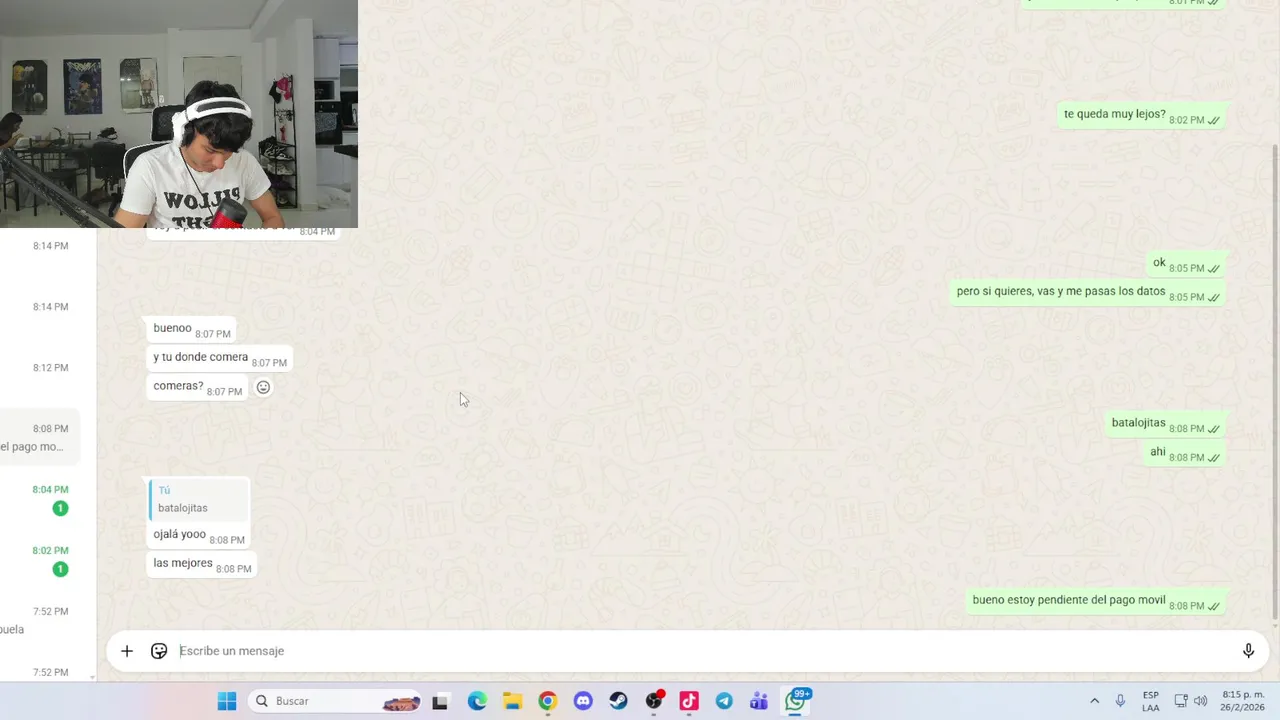1280x720 pixels.
Task: Open Microsoft Teams from the taskbar
Action: pos(759,701)
